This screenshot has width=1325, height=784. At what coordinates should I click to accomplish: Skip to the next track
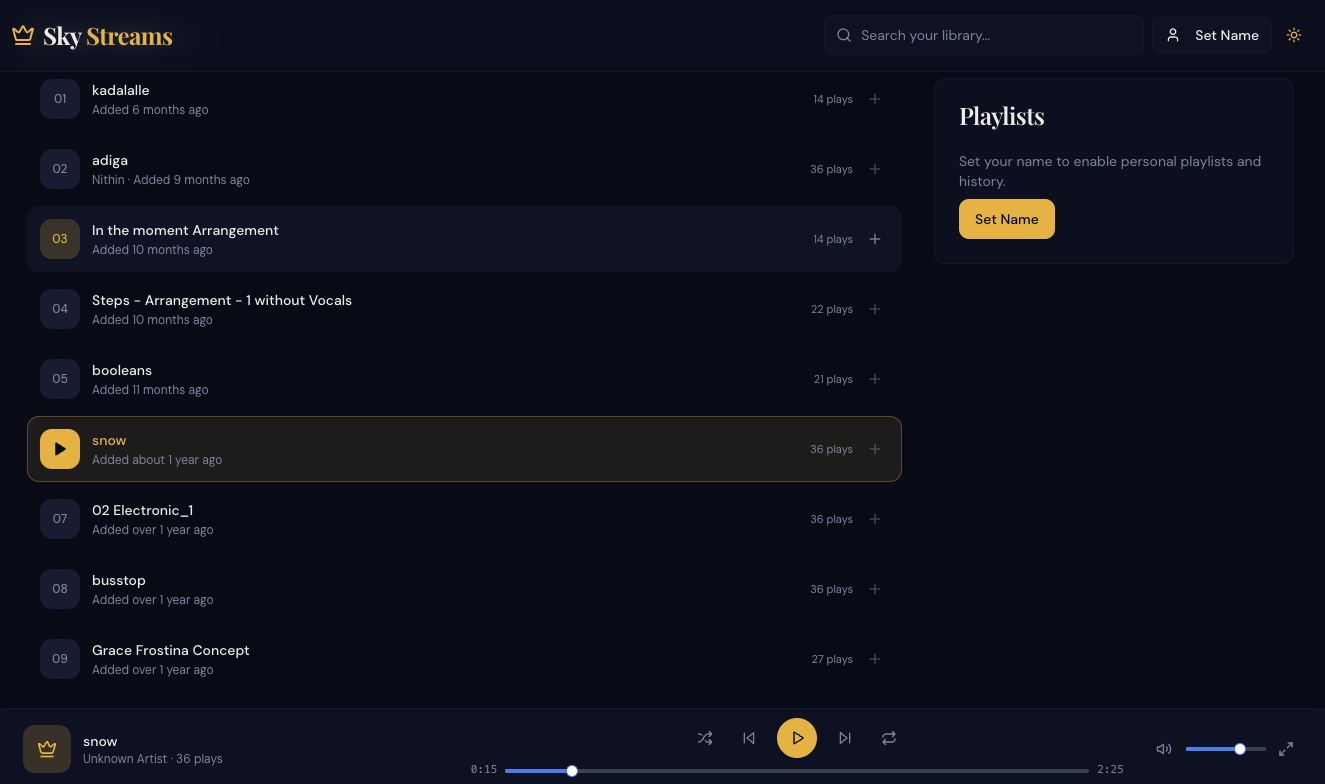point(845,738)
